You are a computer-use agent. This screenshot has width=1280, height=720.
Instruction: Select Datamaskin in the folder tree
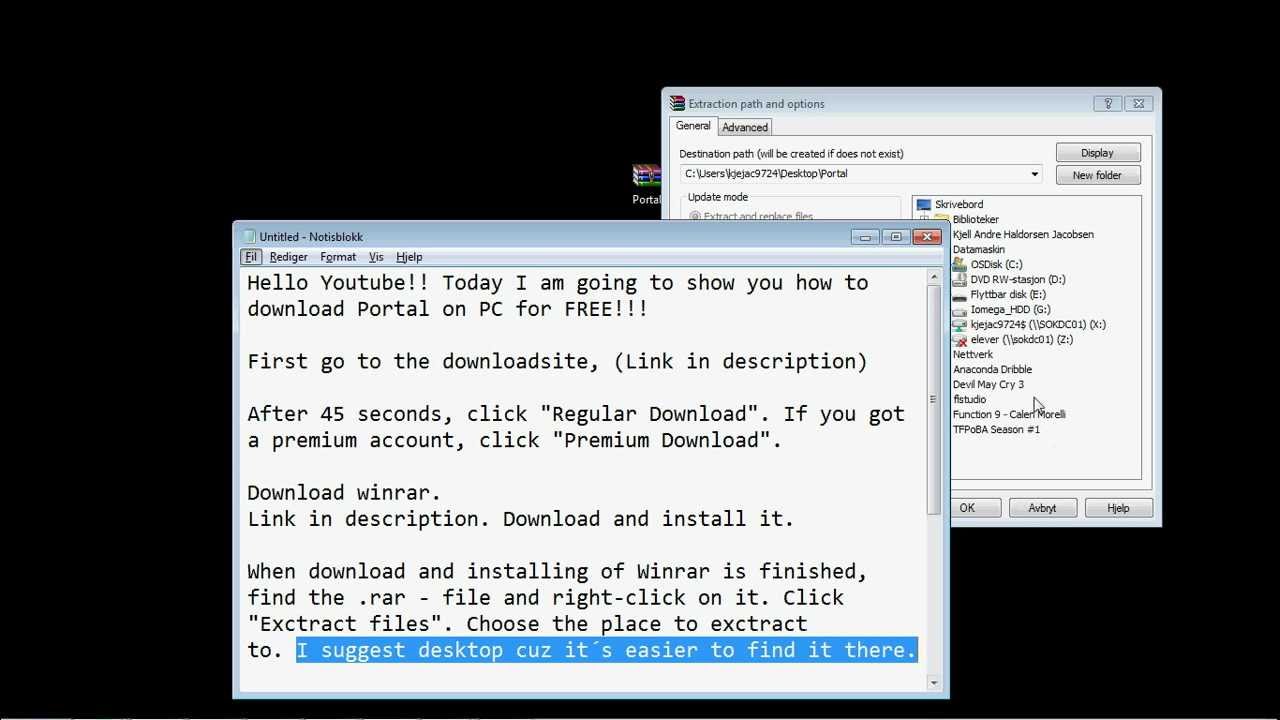click(979, 250)
